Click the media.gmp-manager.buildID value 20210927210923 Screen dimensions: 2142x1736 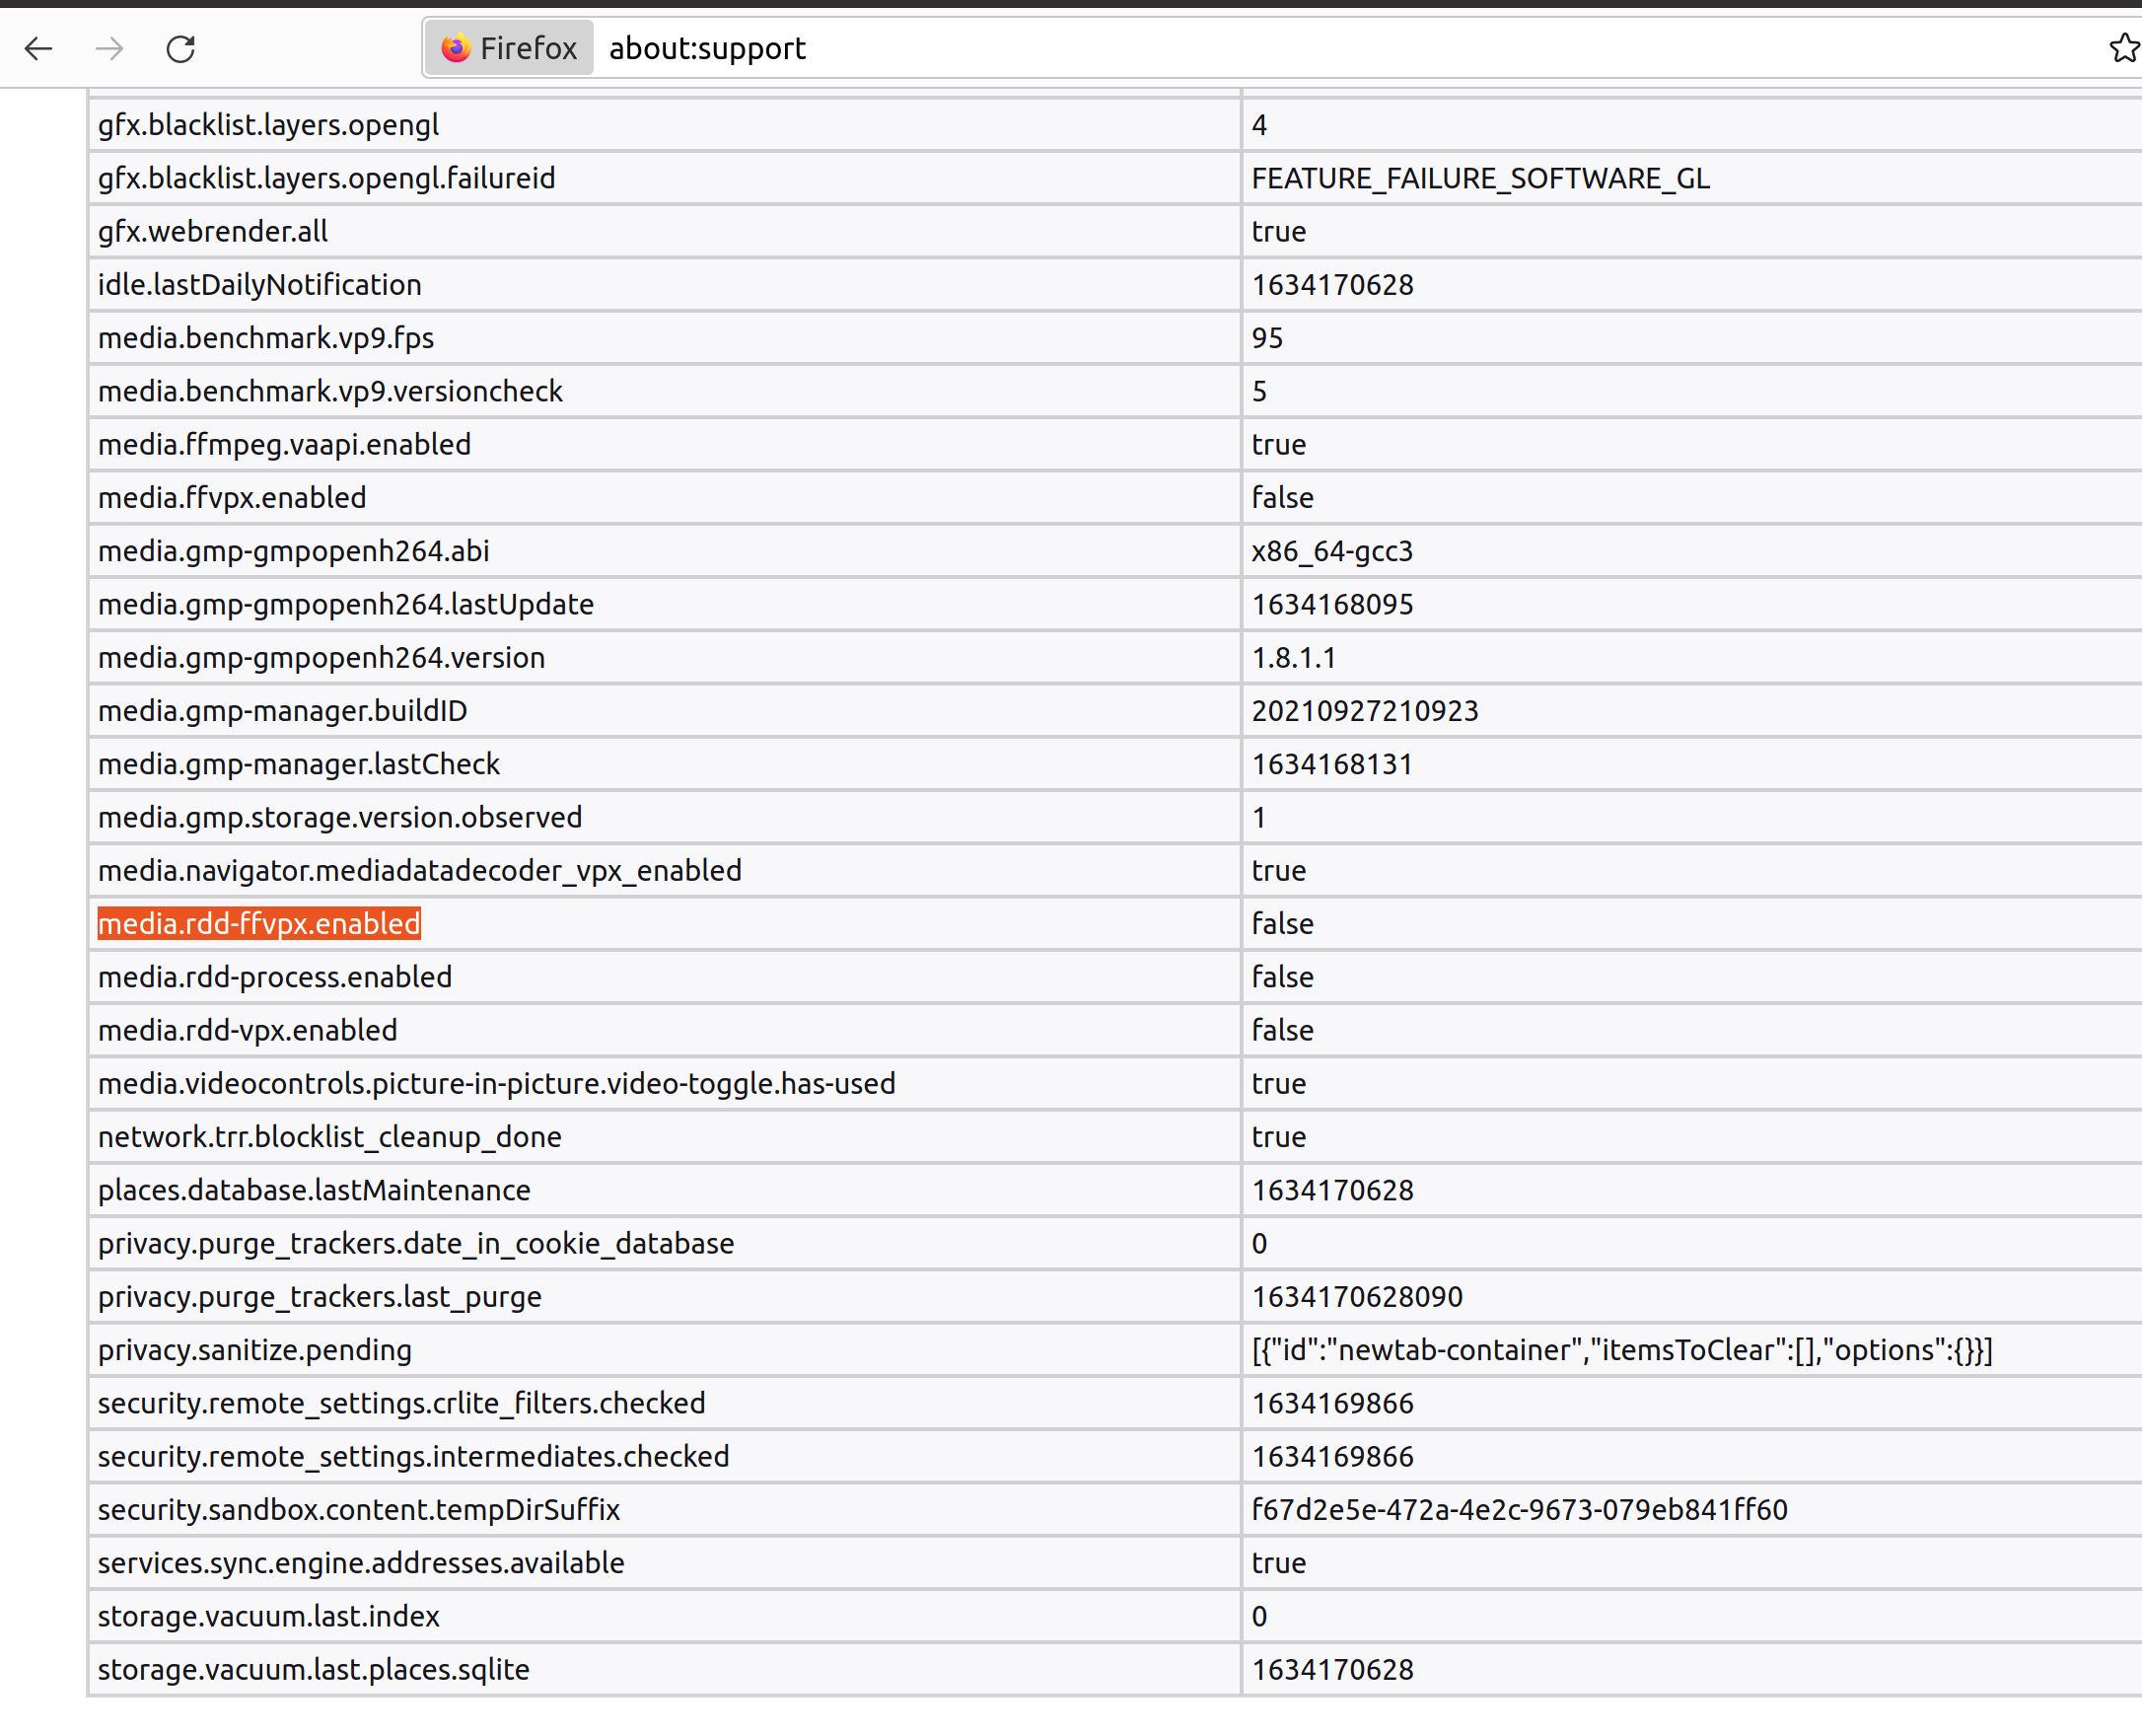coord(1364,711)
